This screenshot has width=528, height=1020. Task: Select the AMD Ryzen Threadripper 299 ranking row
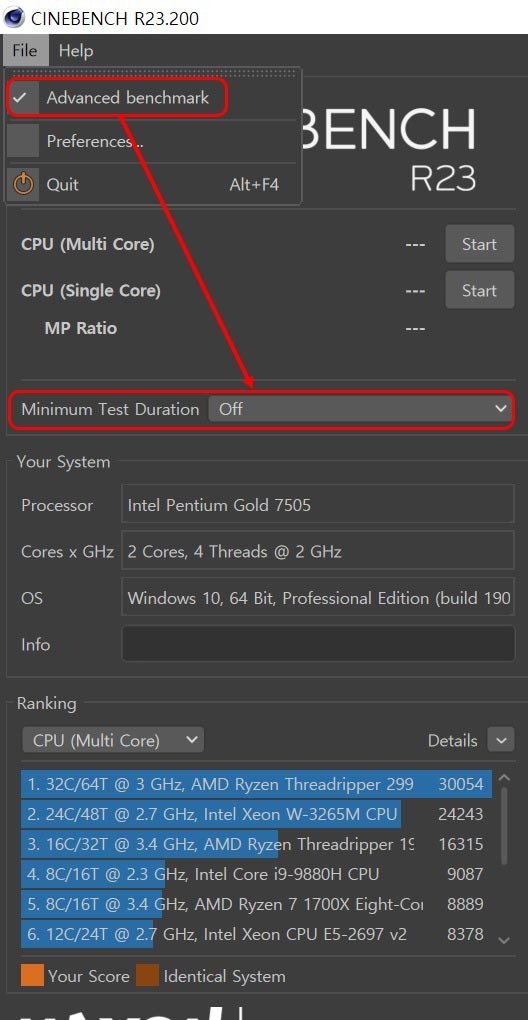click(x=256, y=785)
